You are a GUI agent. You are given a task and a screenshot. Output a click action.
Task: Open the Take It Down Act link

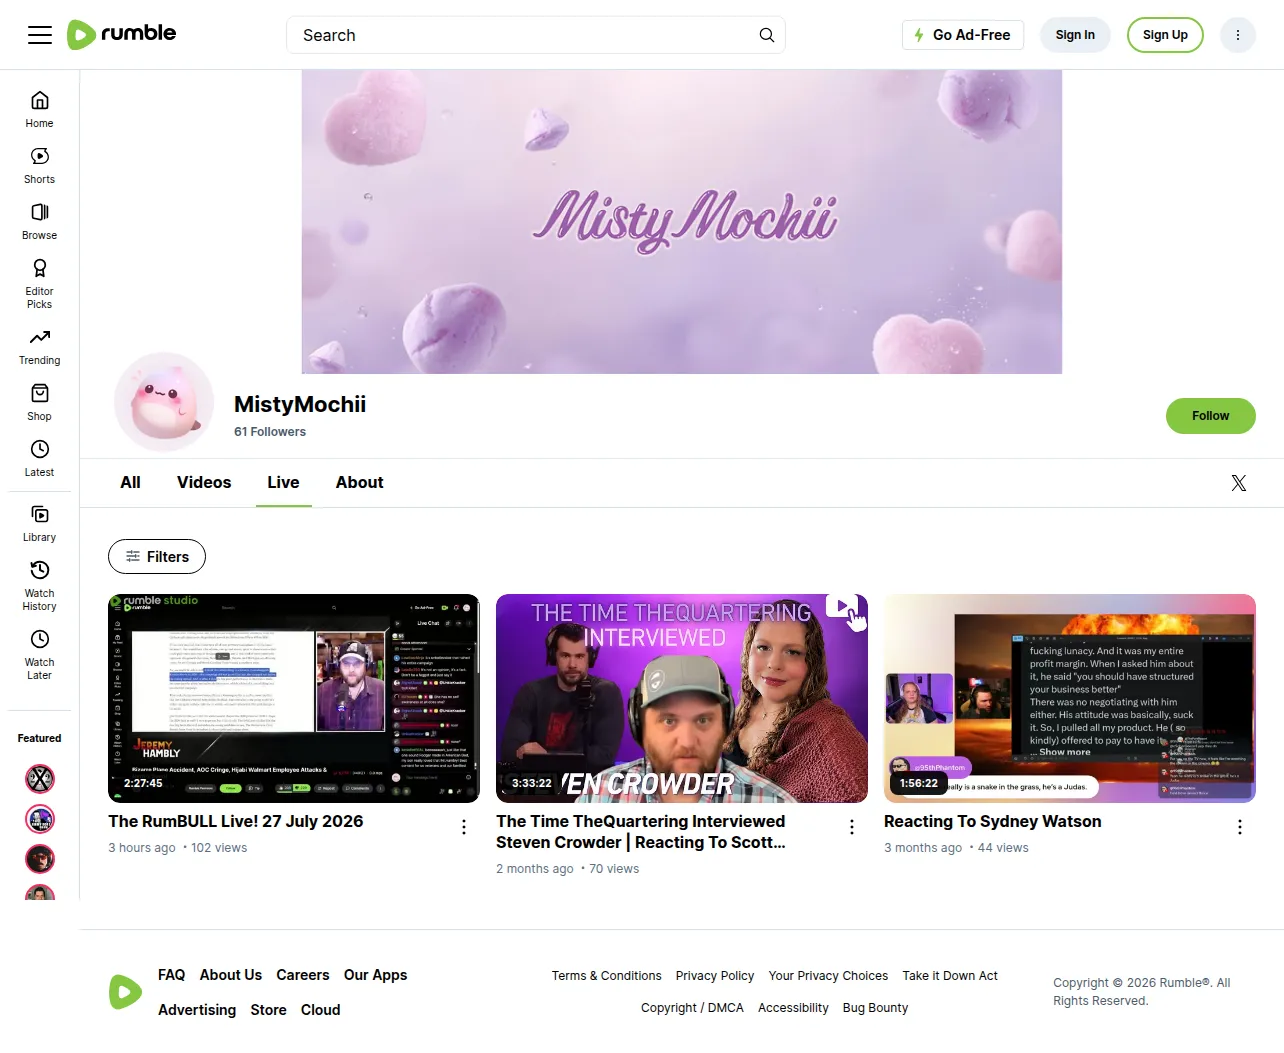pos(950,976)
